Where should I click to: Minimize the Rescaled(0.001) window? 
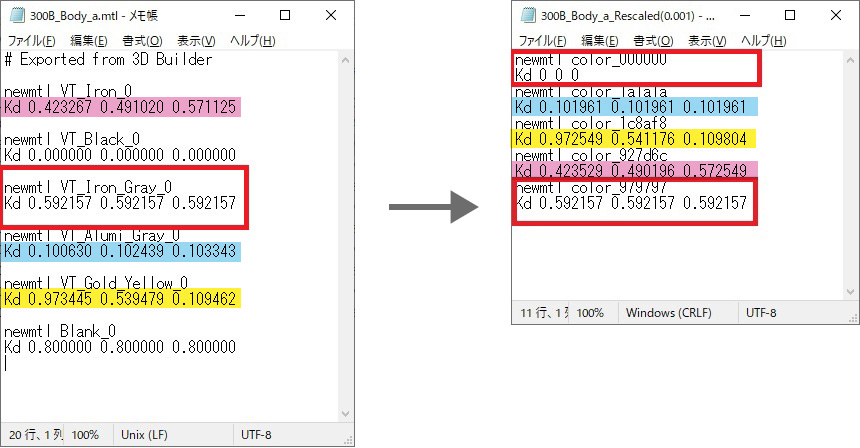tap(744, 15)
